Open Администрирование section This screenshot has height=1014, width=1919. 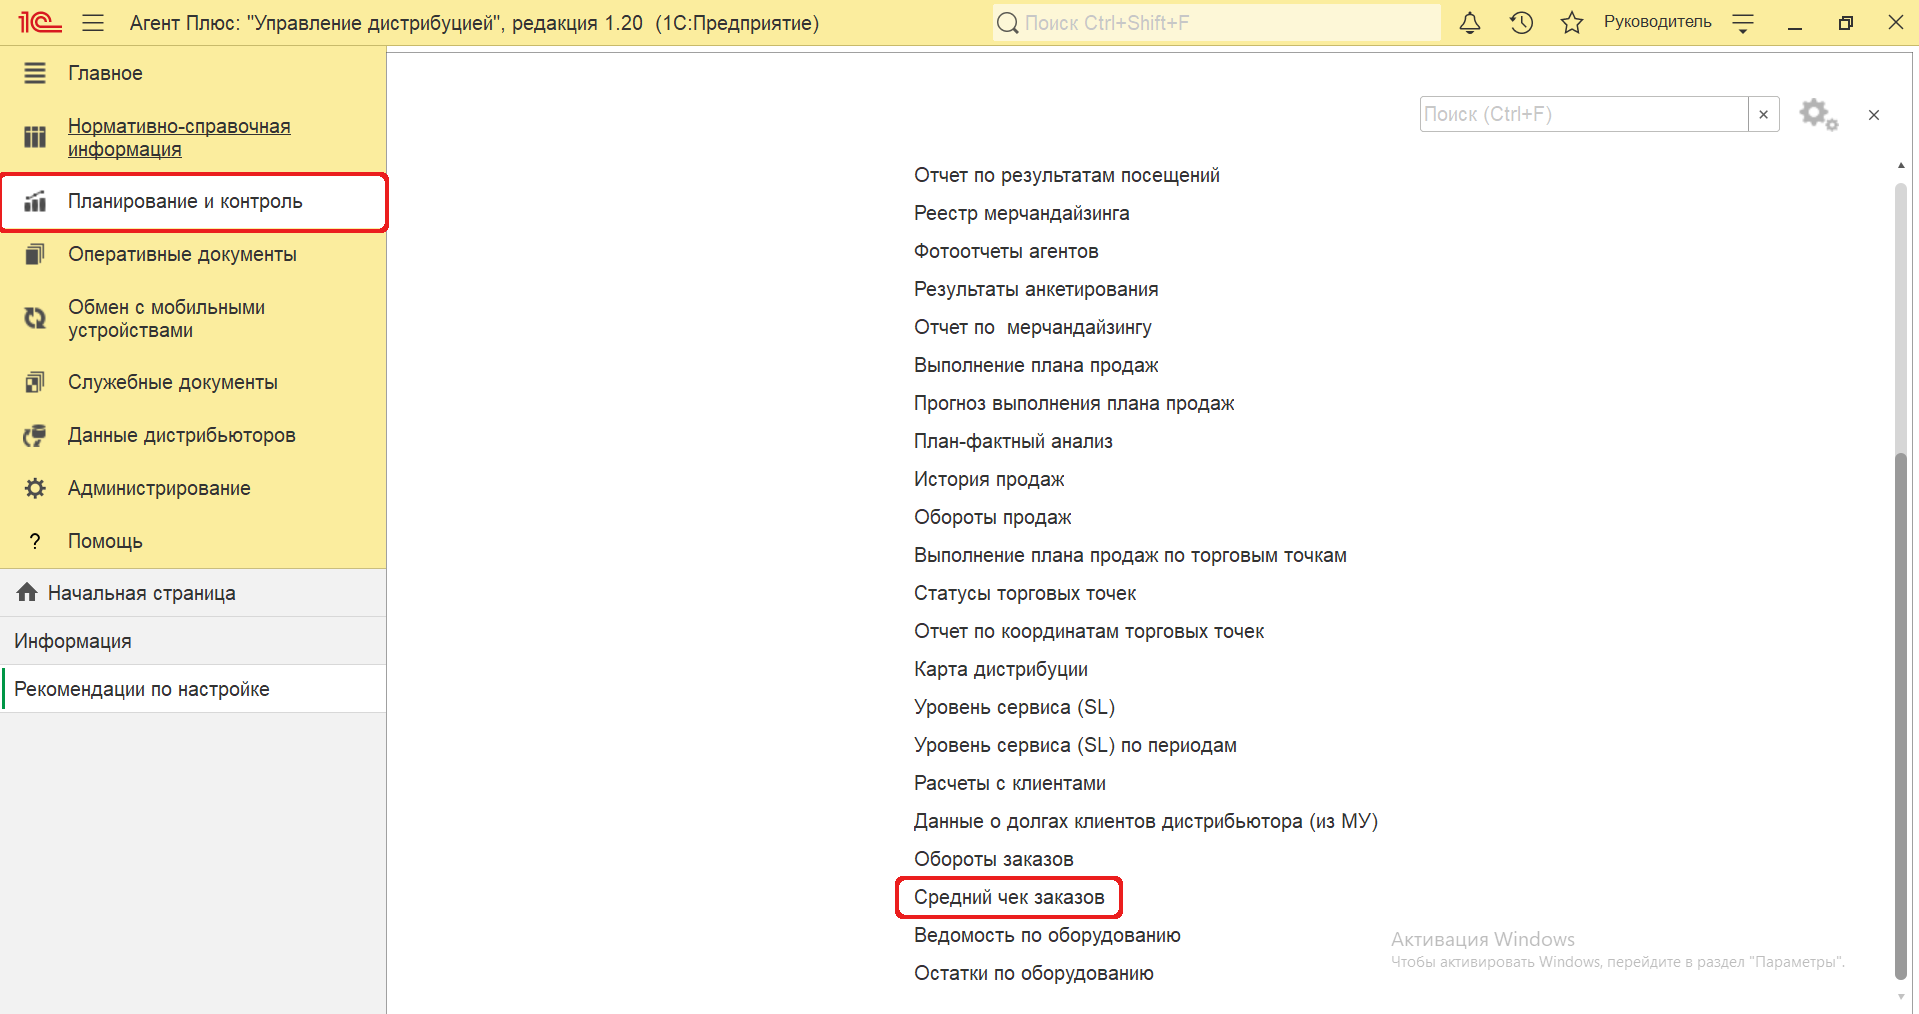pyautogui.click(x=159, y=488)
